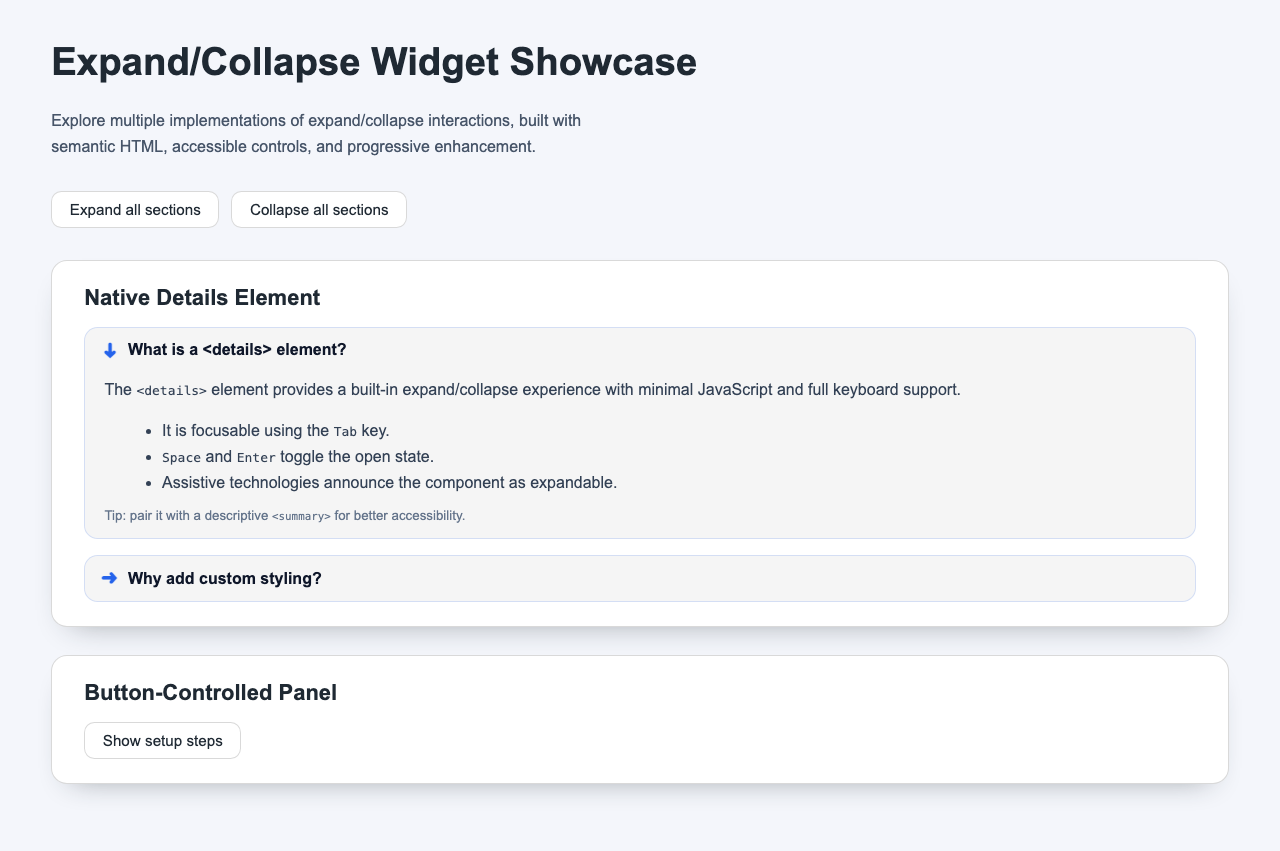Click the blue right arrow icon beside custom styling summary
The width and height of the screenshot is (1280, 851).
[x=110, y=578]
